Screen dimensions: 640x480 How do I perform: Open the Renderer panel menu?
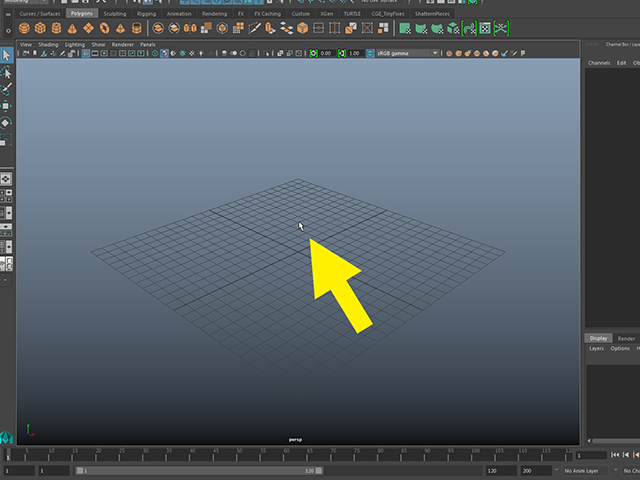[x=122, y=44]
